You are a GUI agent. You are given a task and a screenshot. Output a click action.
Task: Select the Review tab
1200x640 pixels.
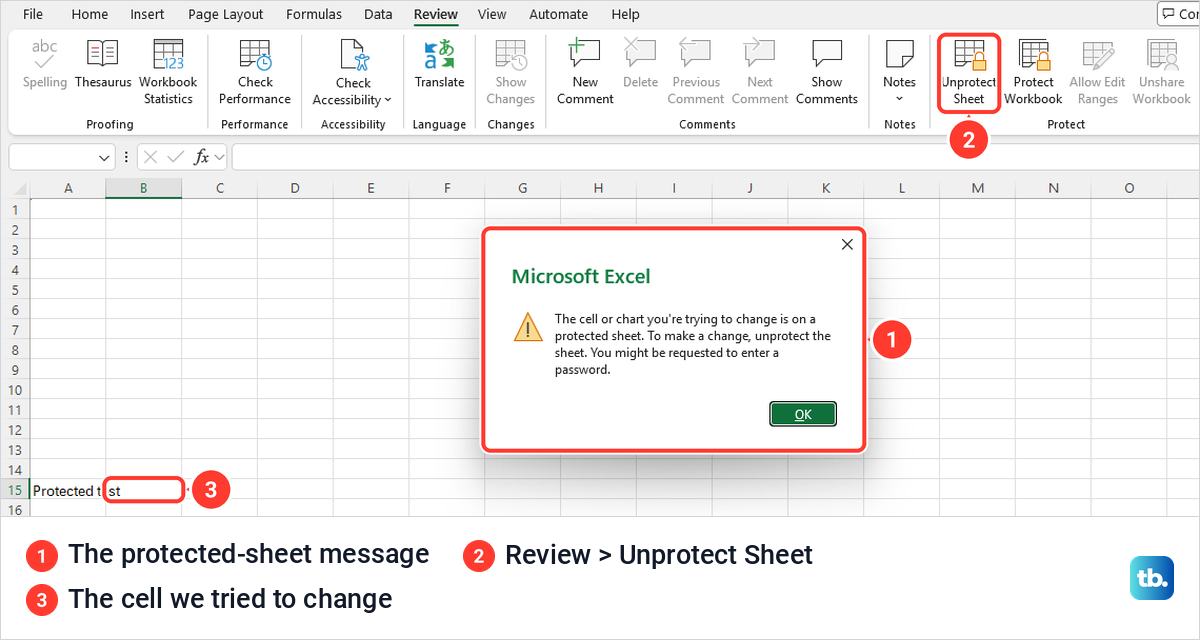(436, 14)
